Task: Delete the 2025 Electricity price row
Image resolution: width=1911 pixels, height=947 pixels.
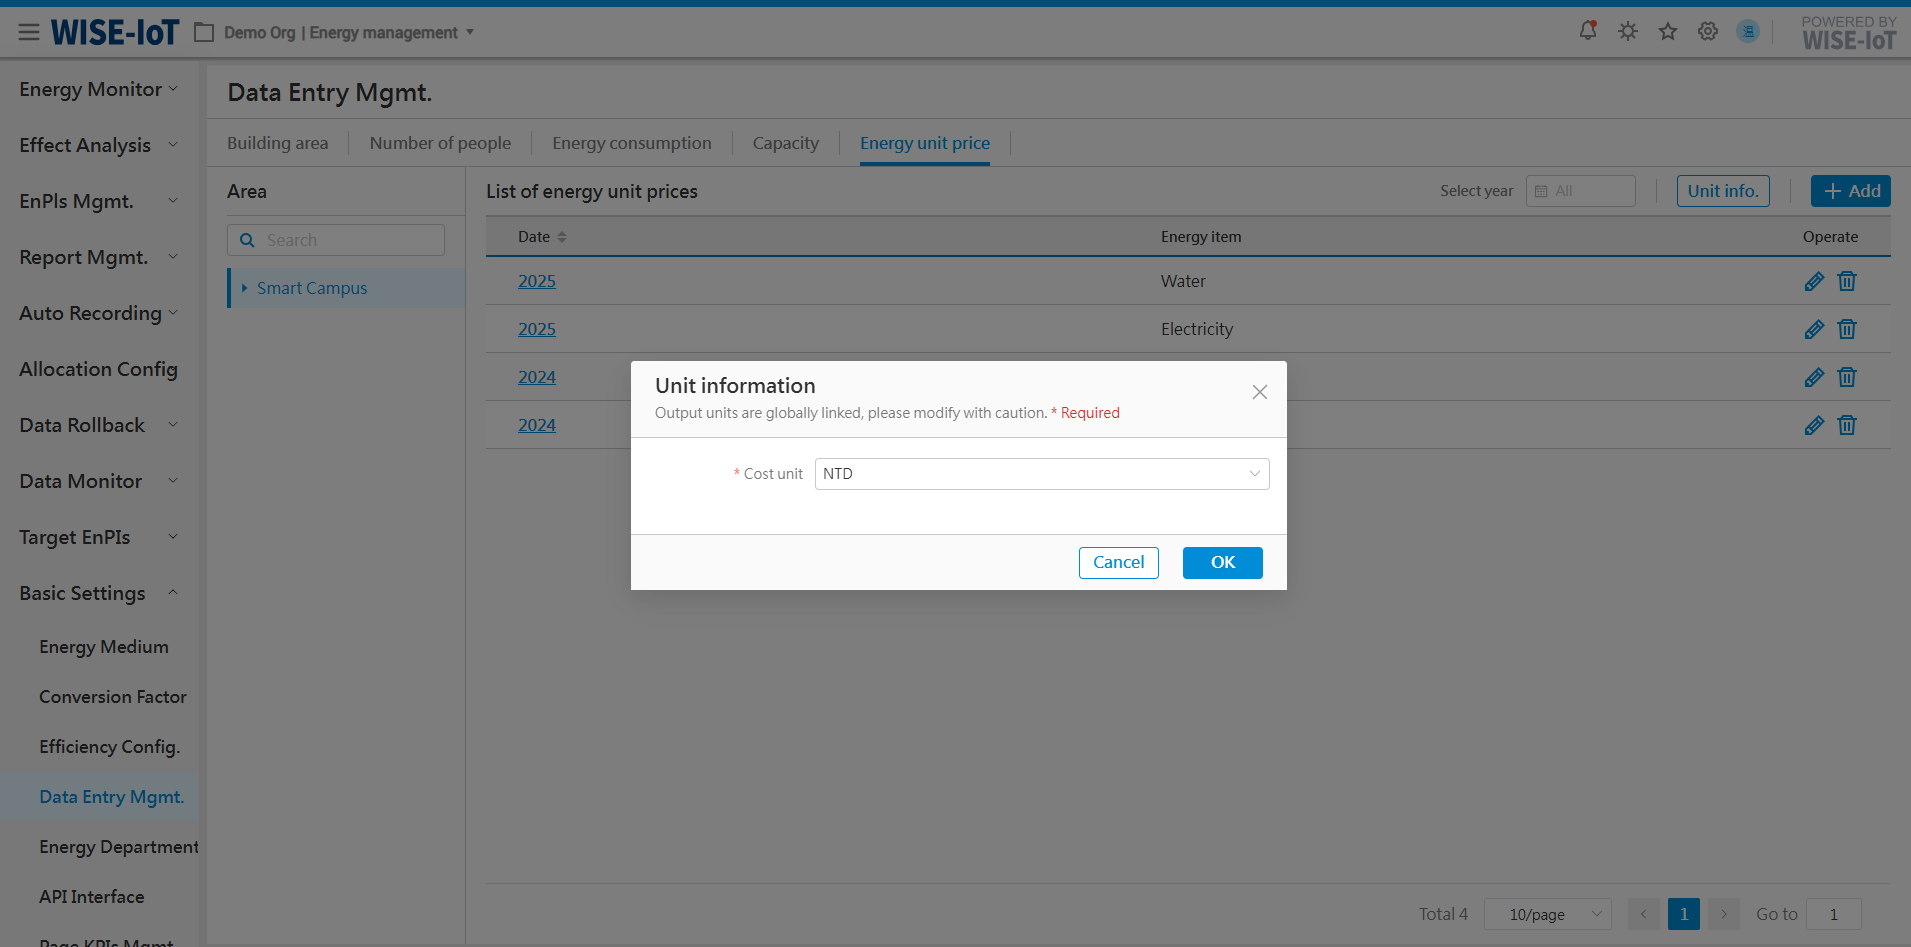Action: (1847, 329)
